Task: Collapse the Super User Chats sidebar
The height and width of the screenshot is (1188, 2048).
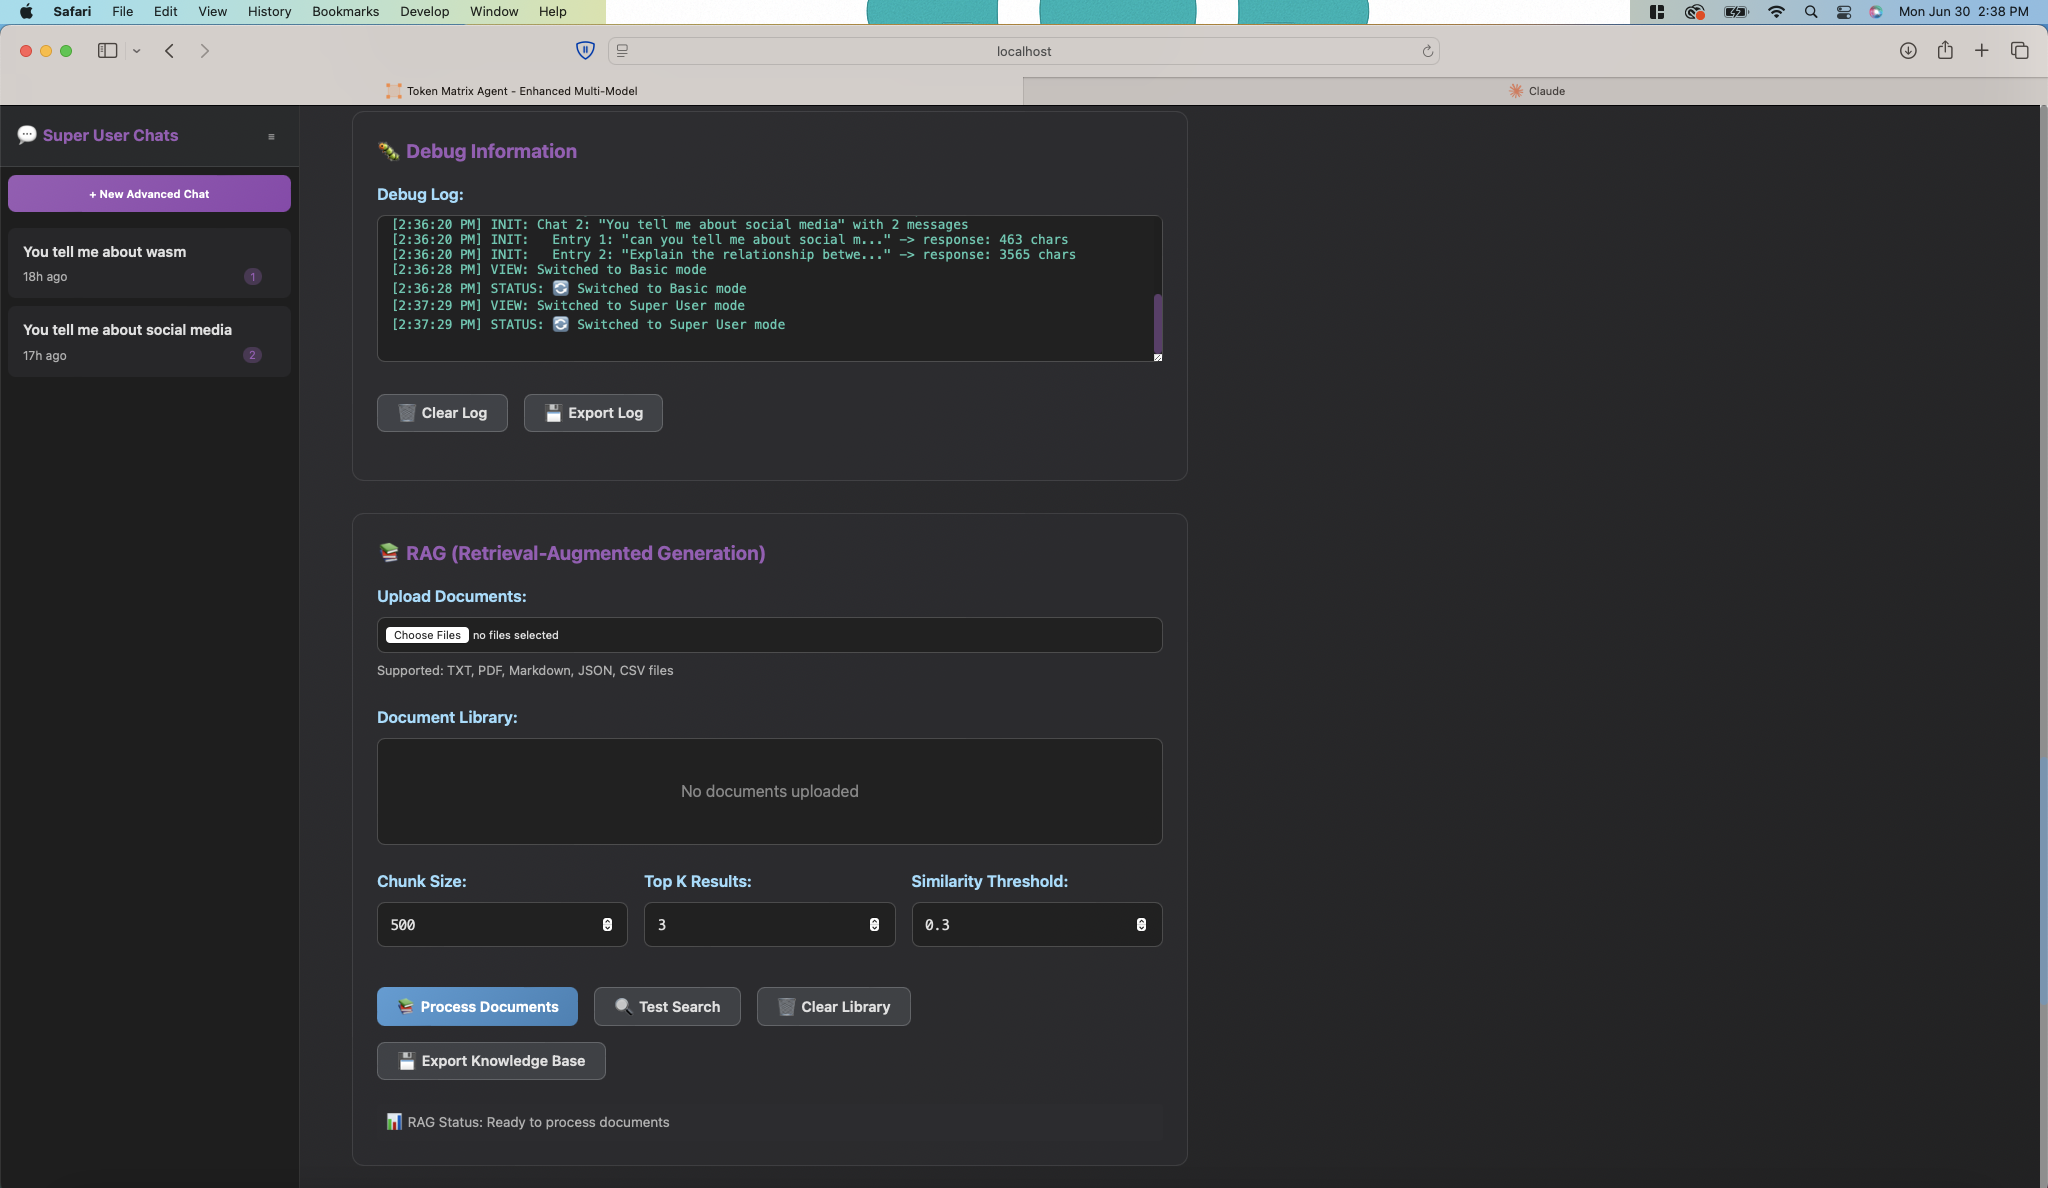Action: tap(271, 136)
